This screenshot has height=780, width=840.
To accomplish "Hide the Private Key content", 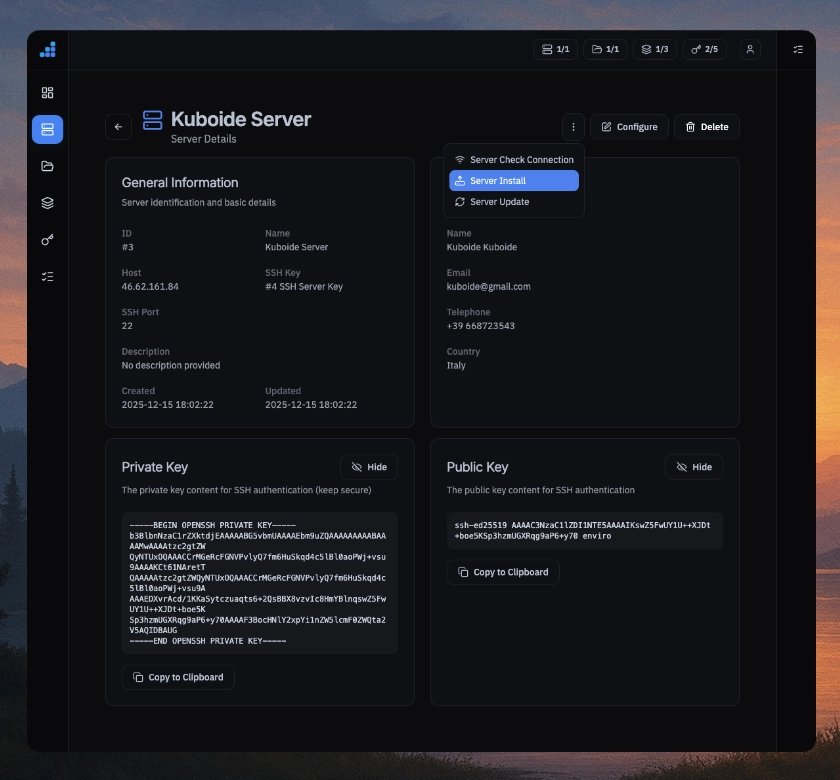I will pos(369,466).
